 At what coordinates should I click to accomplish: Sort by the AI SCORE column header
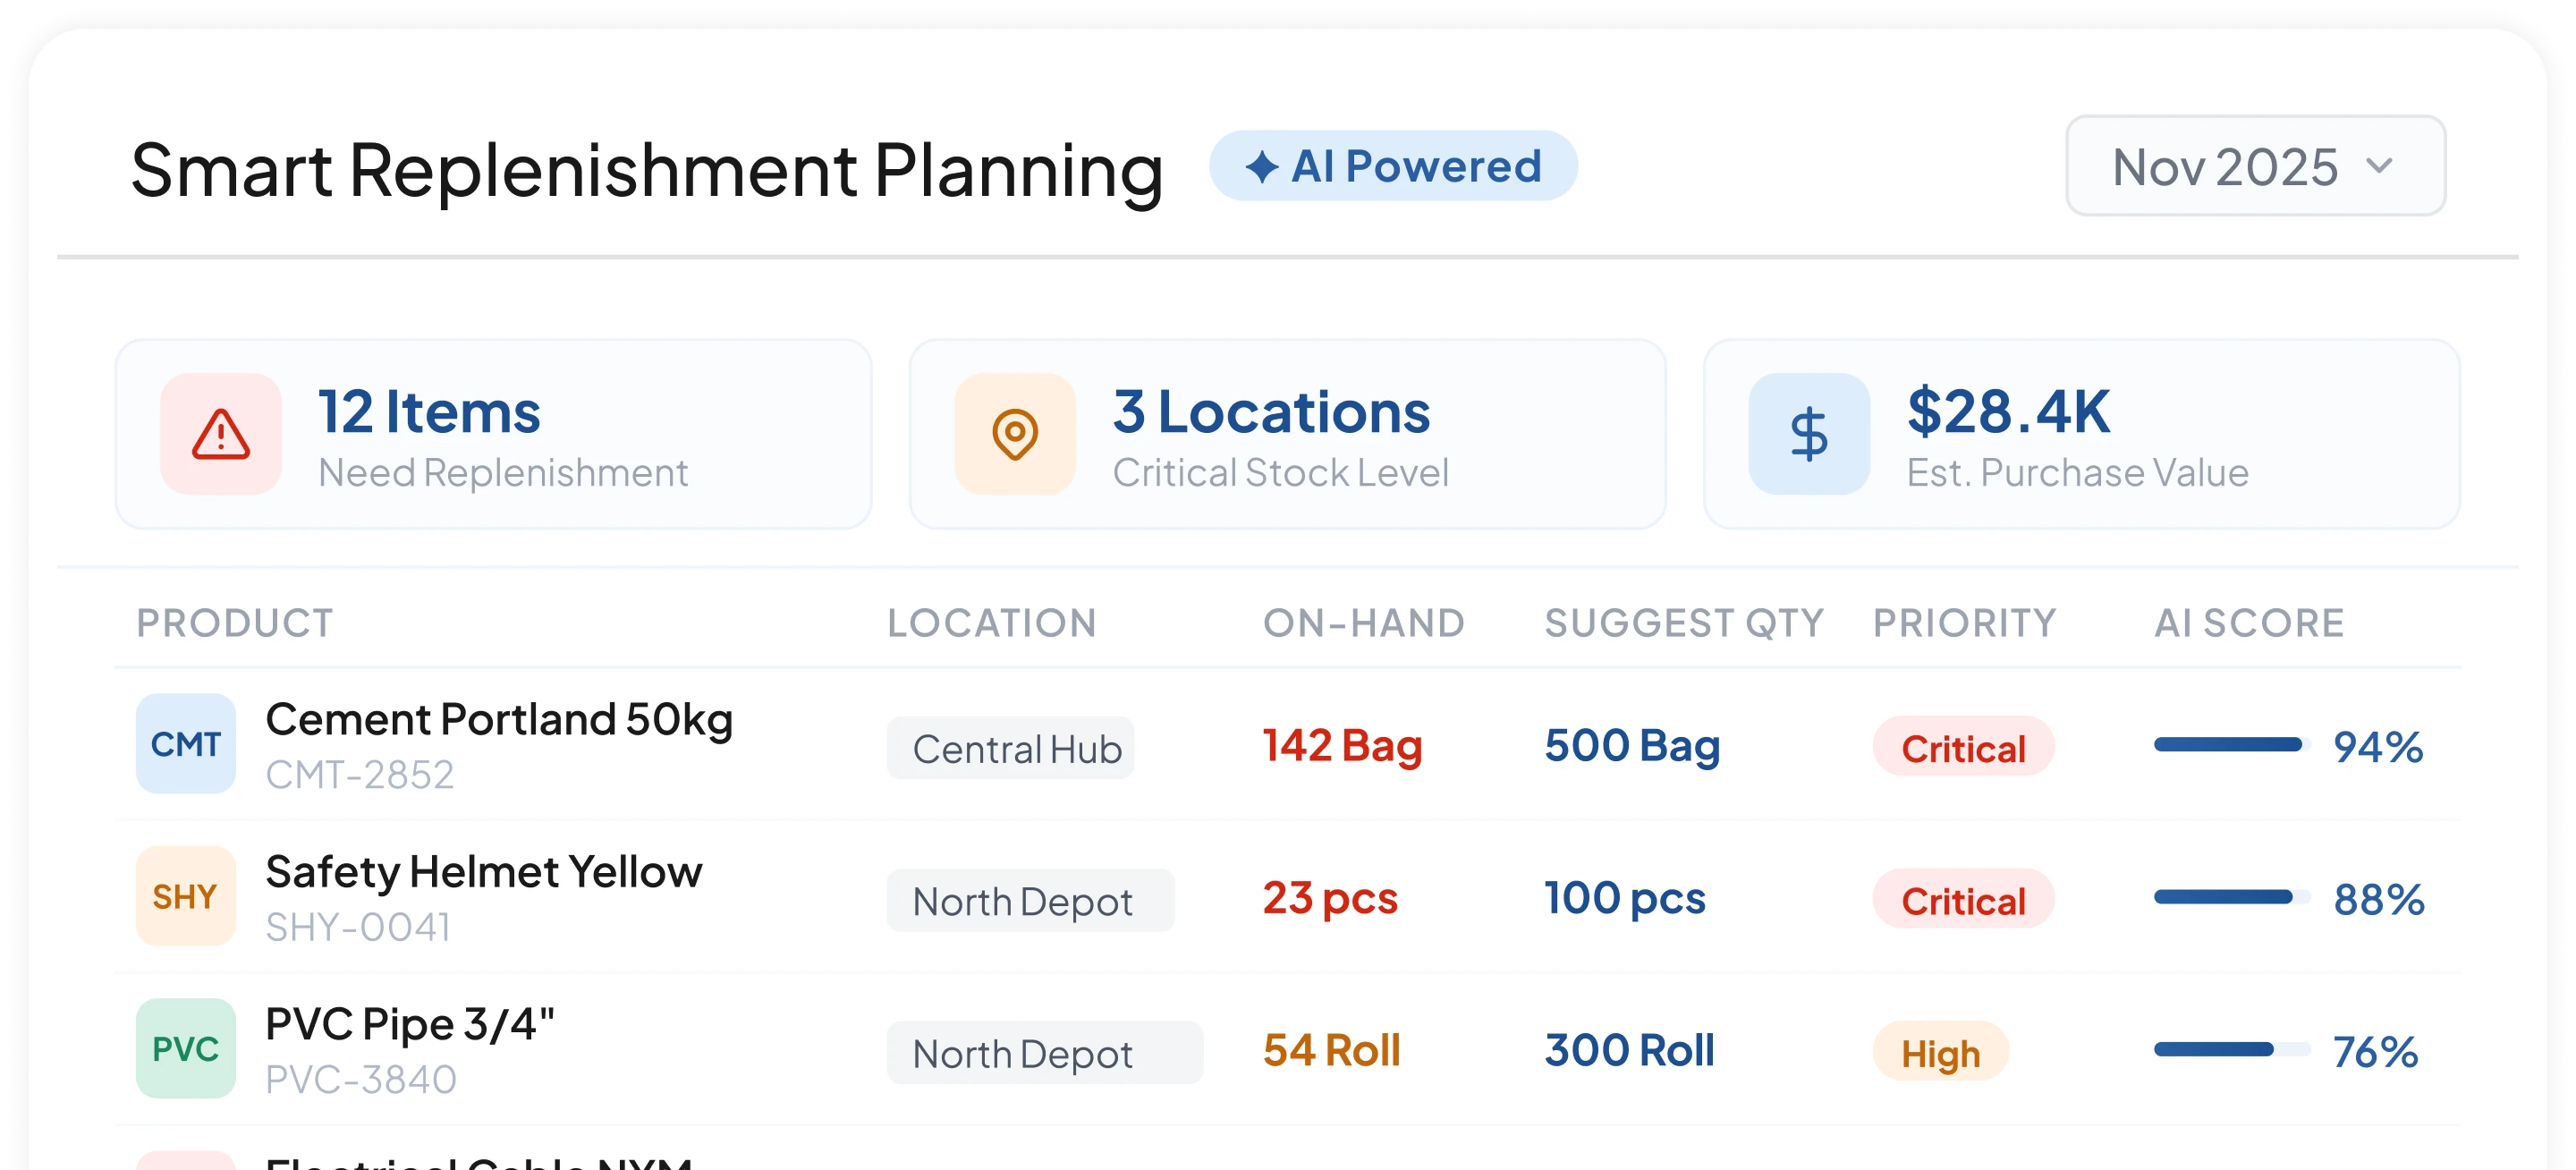[x=2249, y=623]
